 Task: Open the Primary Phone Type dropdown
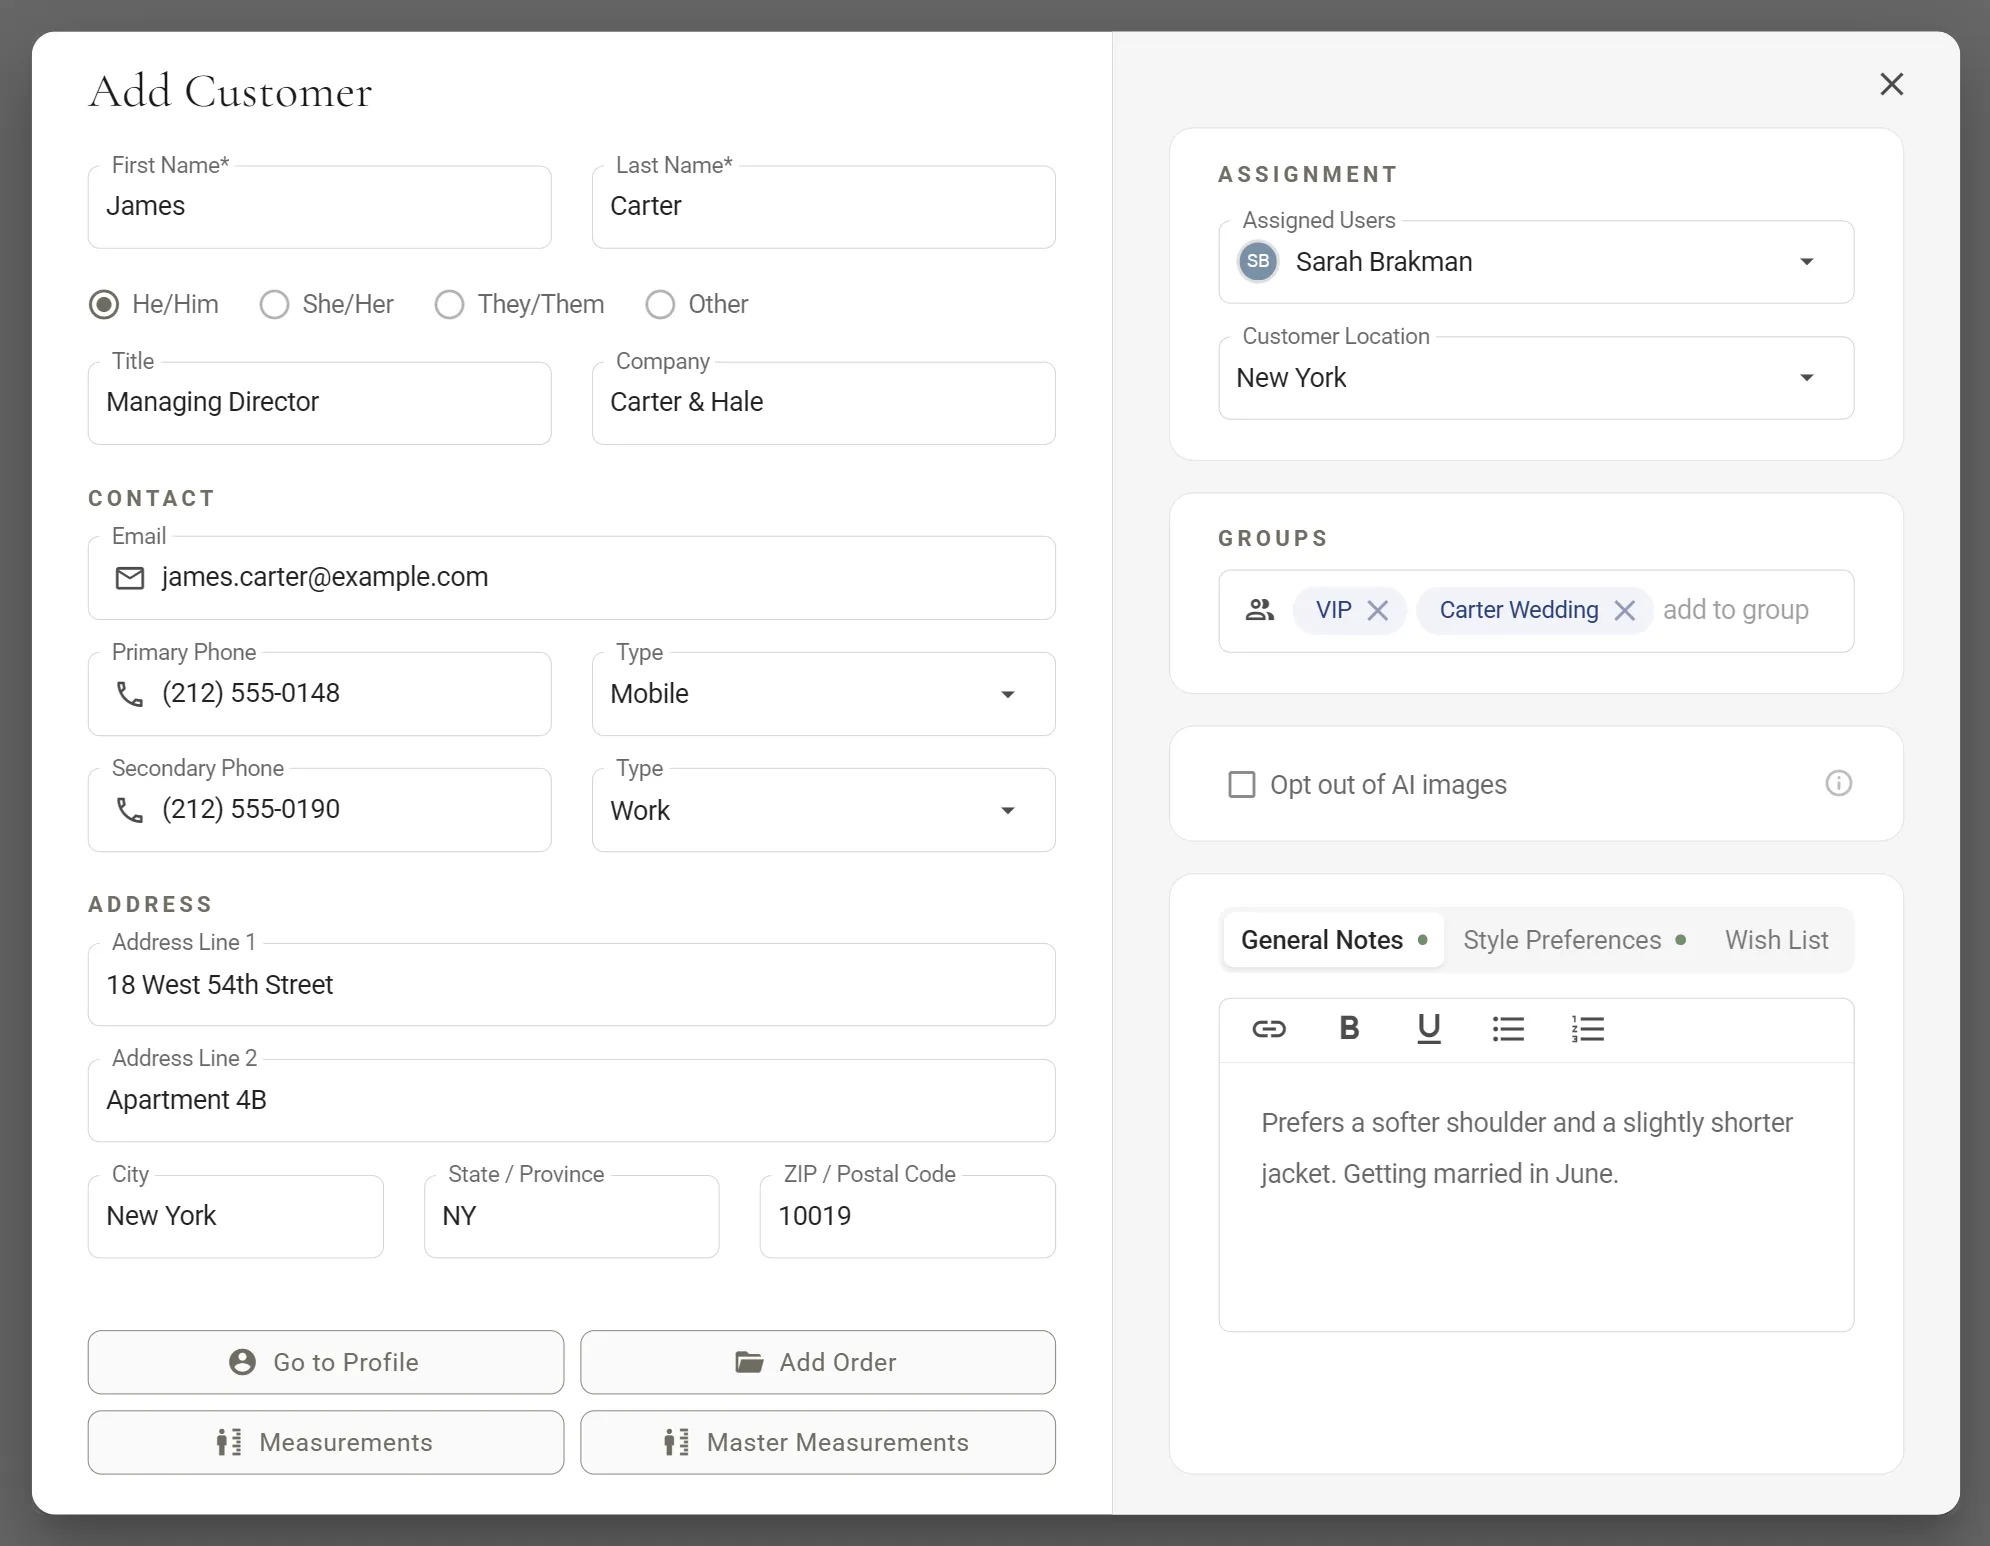pyautogui.click(x=823, y=694)
